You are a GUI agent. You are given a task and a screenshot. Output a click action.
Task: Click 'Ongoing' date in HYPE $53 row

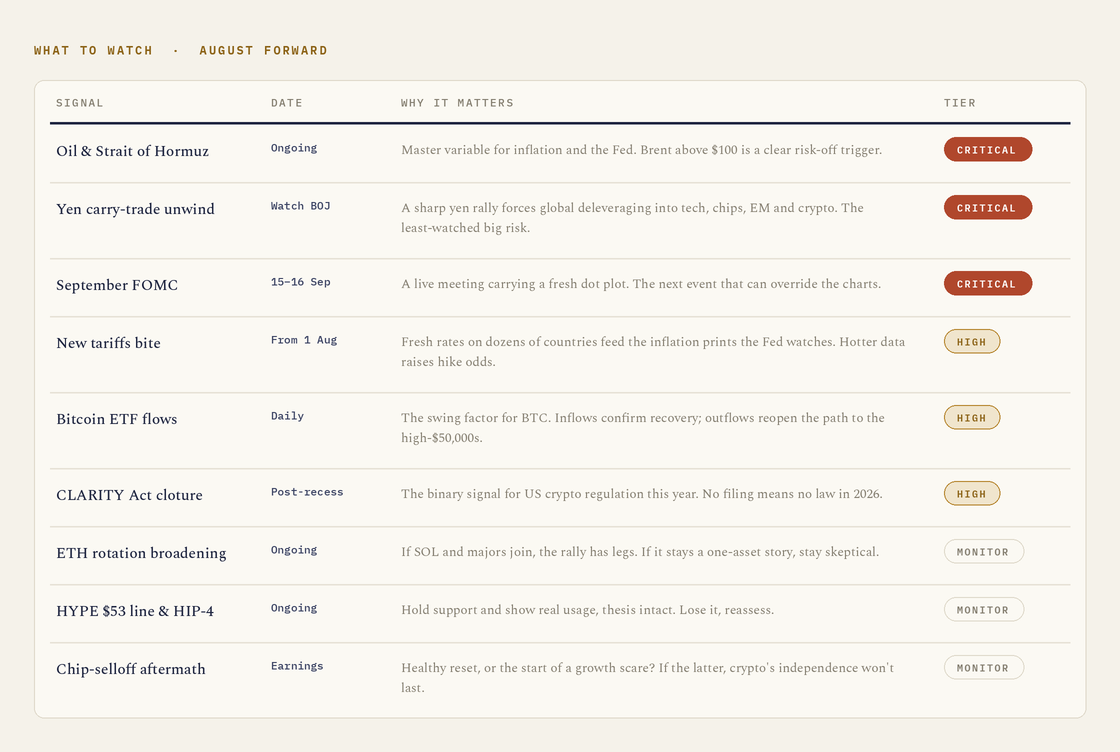tap(294, 608)
